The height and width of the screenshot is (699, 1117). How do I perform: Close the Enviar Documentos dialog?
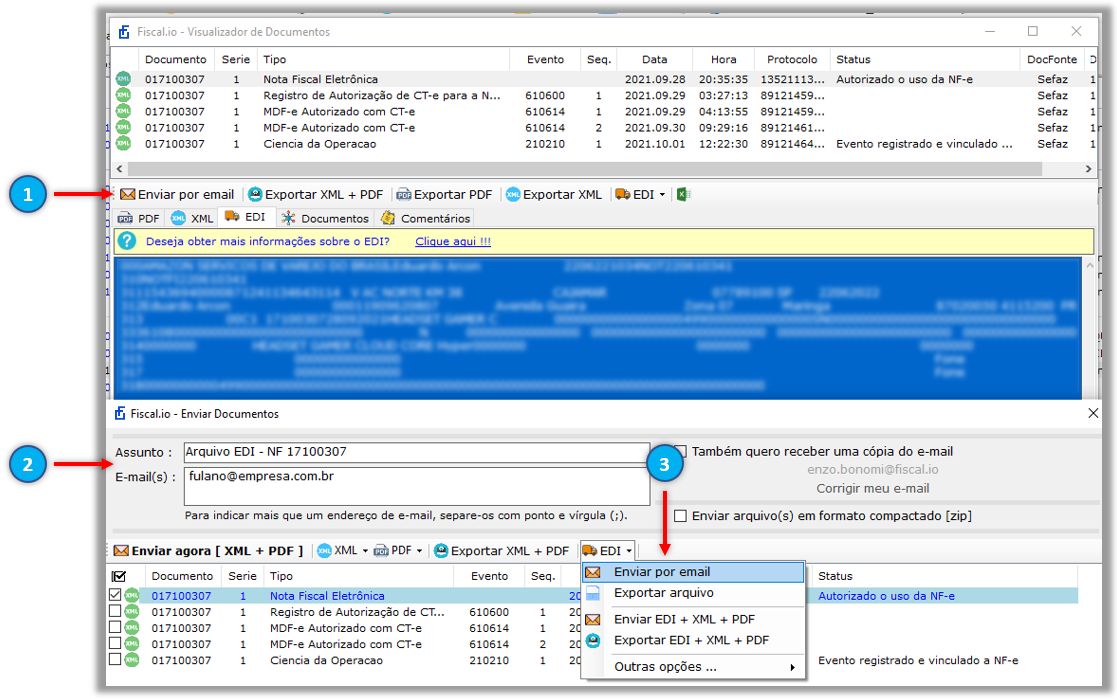pos(1093,413)
